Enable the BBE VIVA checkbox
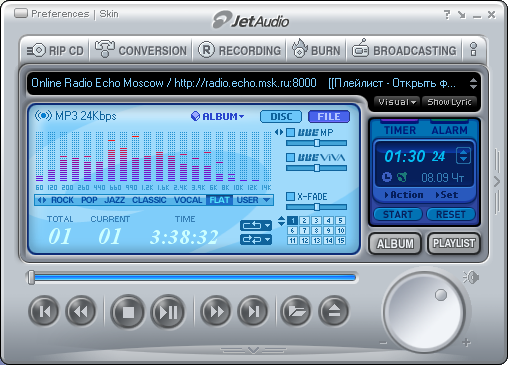 pos(290,157)
